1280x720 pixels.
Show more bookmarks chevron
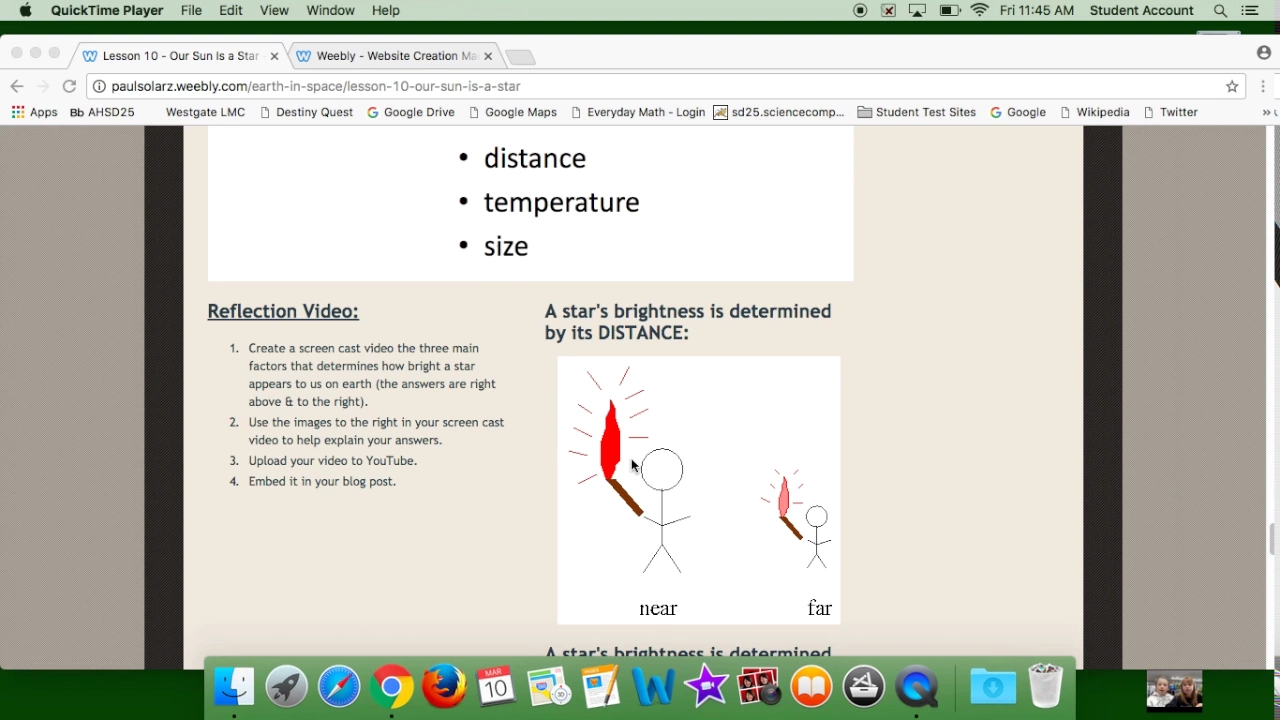point(1267,112)
